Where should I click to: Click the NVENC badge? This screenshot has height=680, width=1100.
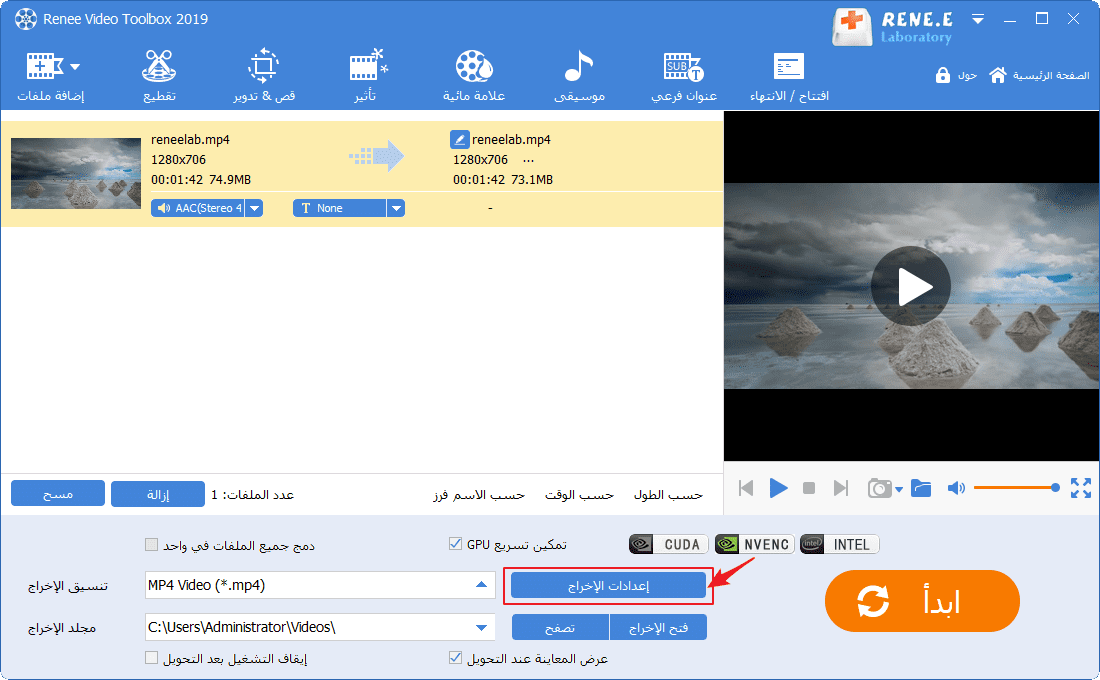(755, 545)
